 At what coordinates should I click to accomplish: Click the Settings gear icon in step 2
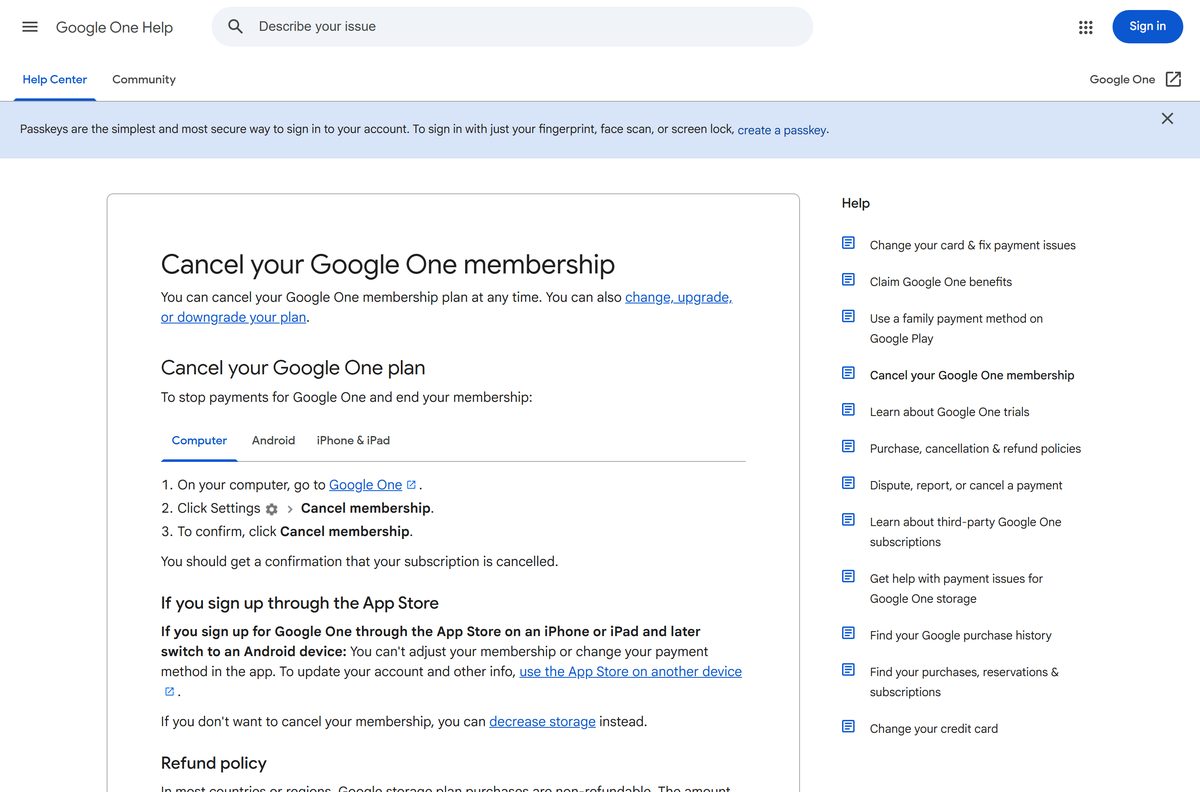[271, 509]
